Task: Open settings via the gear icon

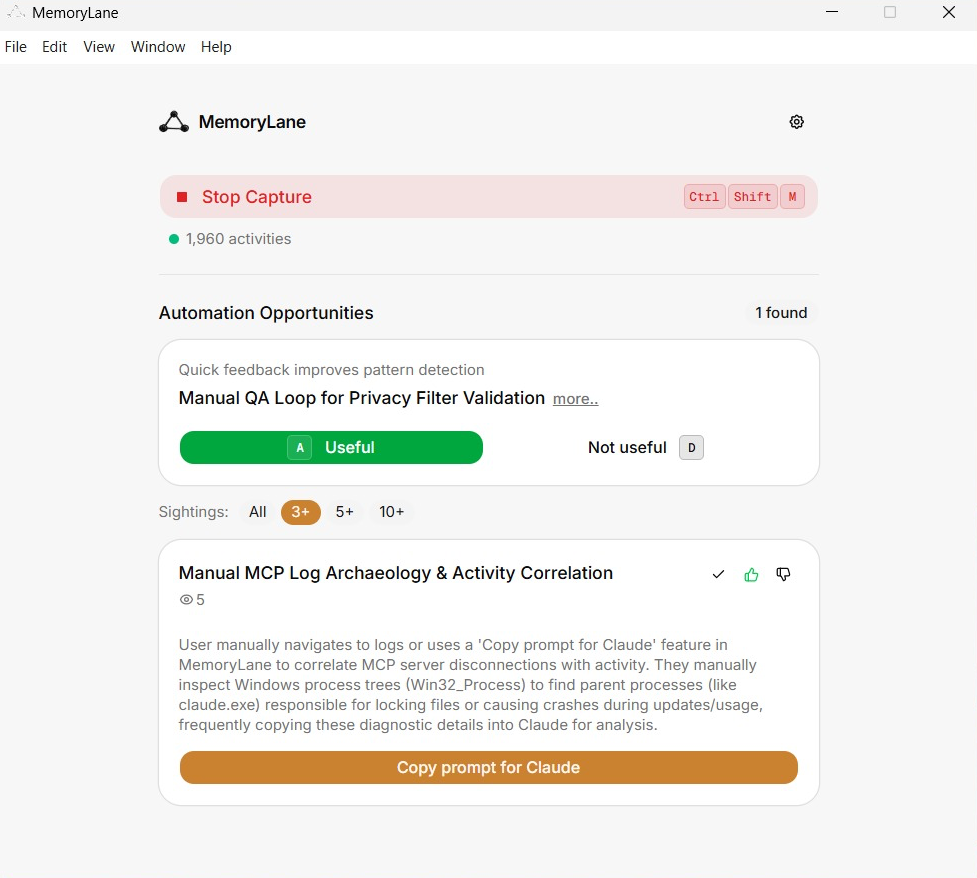Action: [x=796, y=122]
